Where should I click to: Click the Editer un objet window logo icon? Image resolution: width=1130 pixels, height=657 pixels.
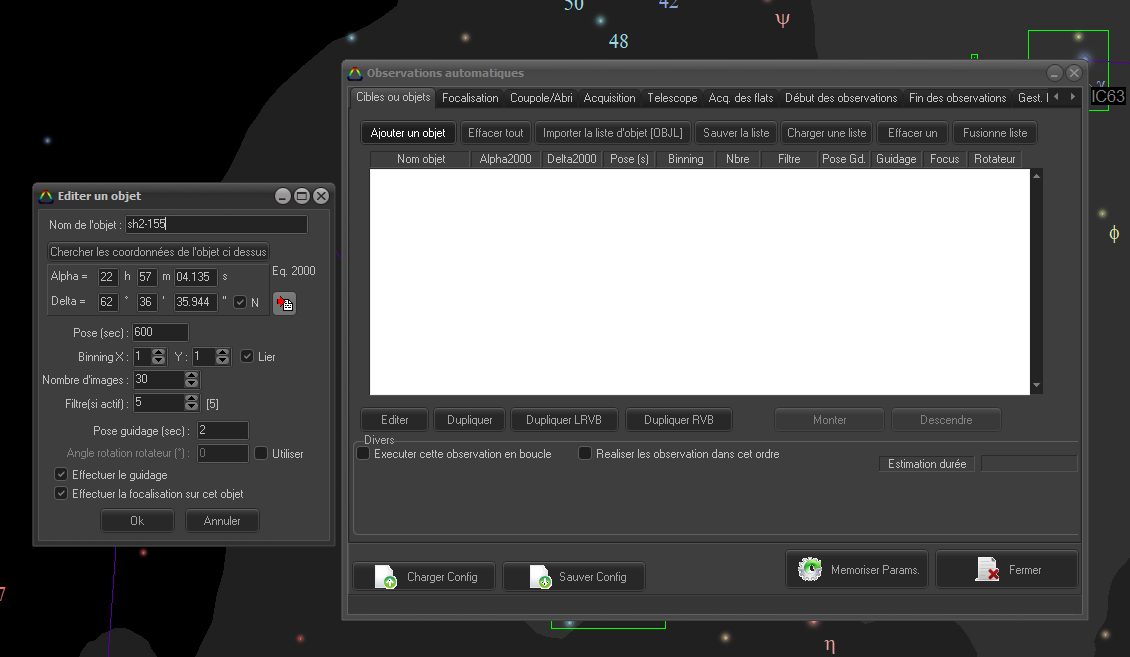pyautogui.click(x=46, y=196)
